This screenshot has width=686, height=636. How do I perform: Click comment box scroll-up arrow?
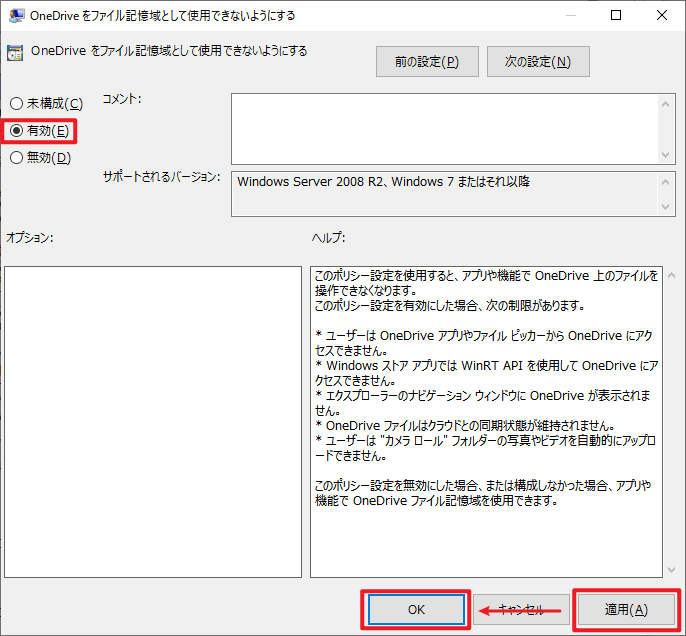point(665,104)
